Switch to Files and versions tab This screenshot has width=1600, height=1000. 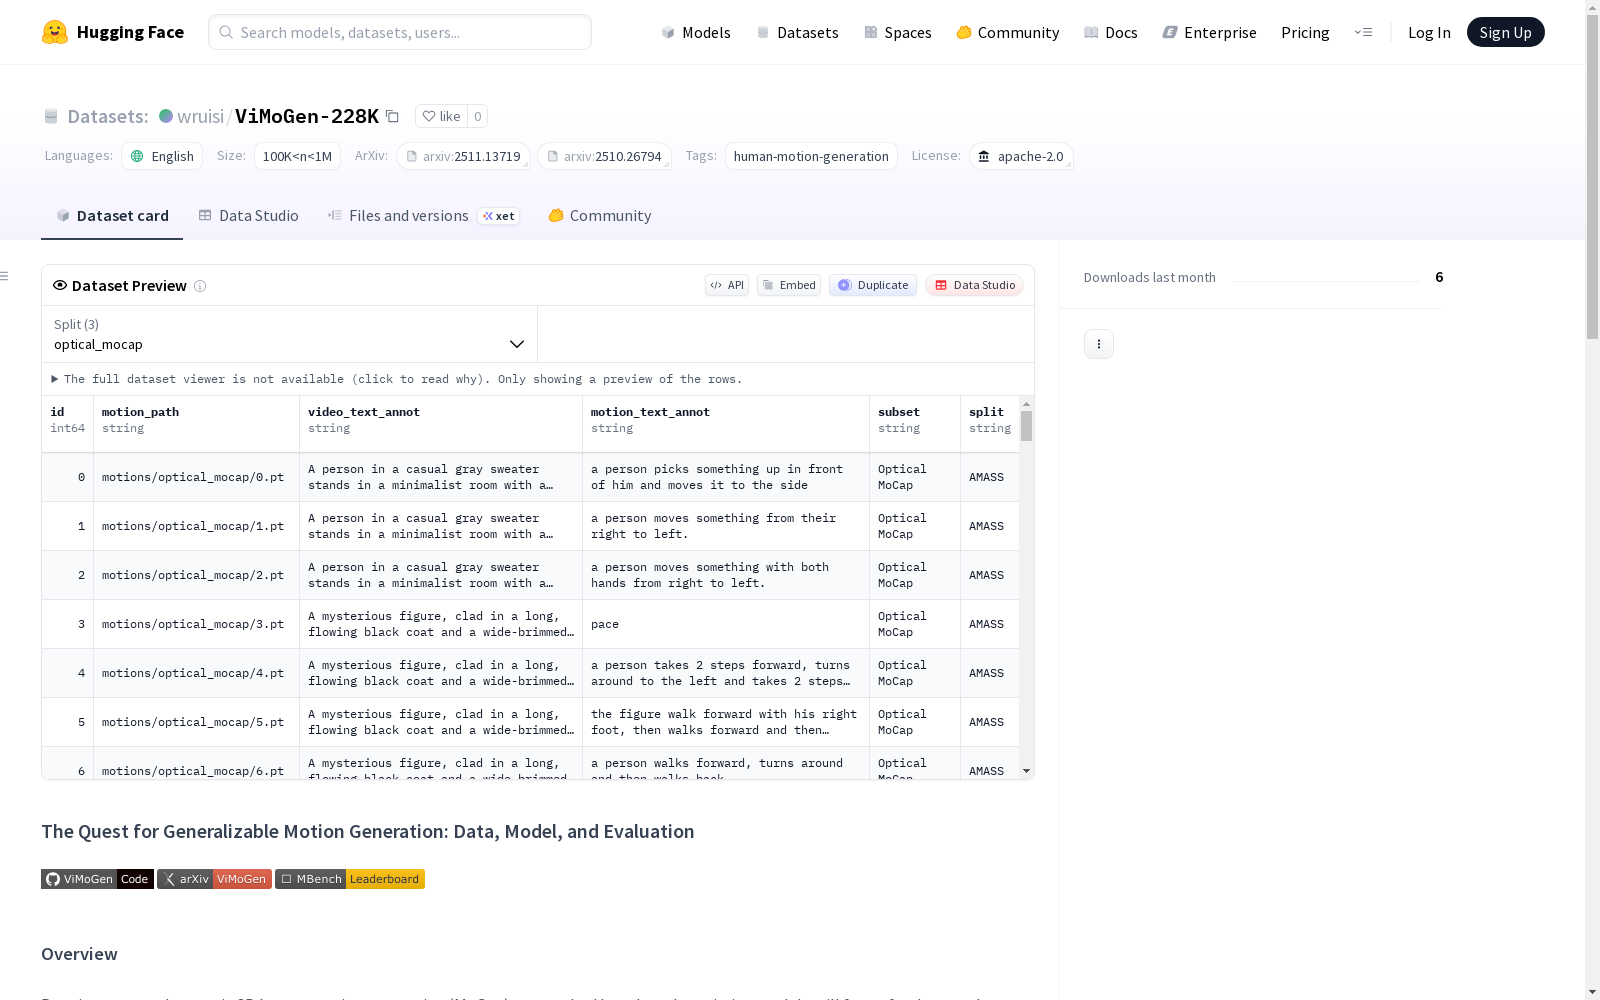point(423,216)
